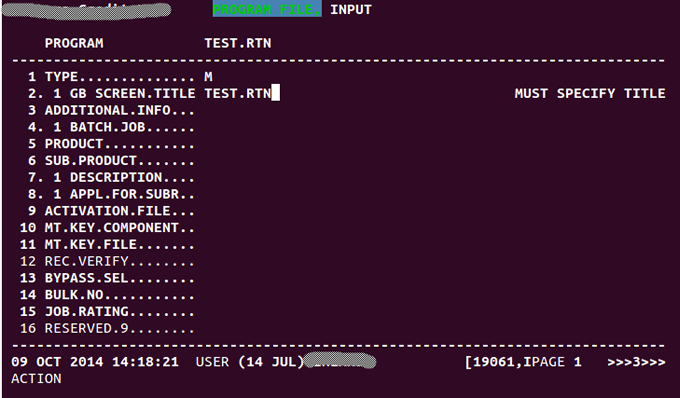The image size is (680, 398).
Task: Click the >>>3>>> page indicator
Action: click(x=636, y=362)
